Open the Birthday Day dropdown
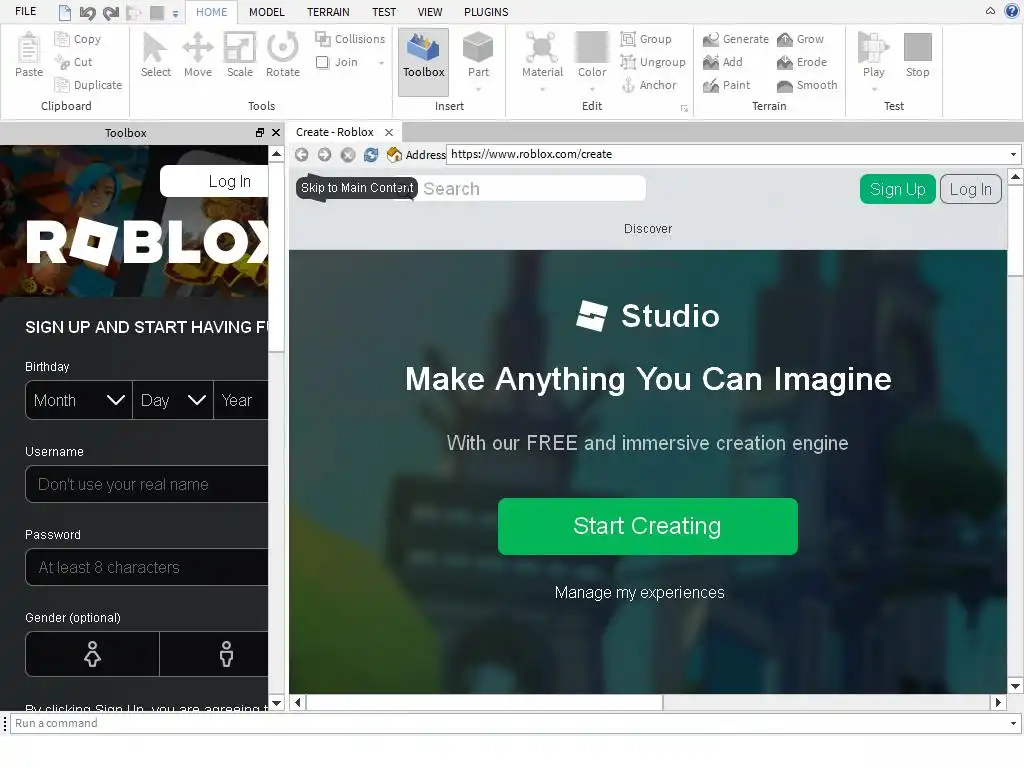The image size is (1024, 768). click(173, 400)
